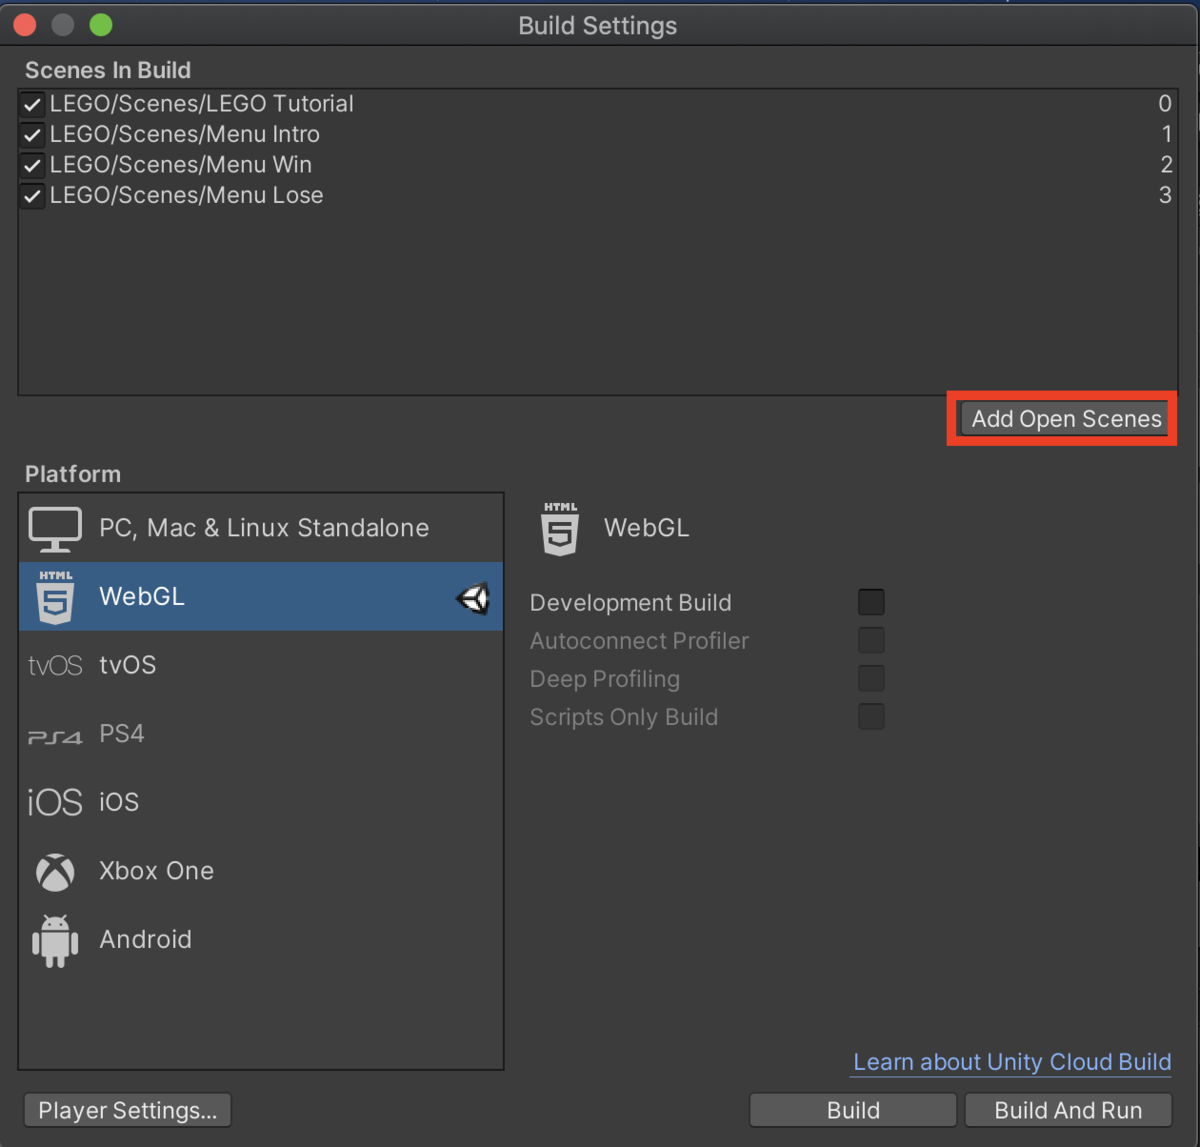Toggle the Autoconnect Profiler checkbox
This screenshot has height=1147, width=1200.
coord(871,640)
